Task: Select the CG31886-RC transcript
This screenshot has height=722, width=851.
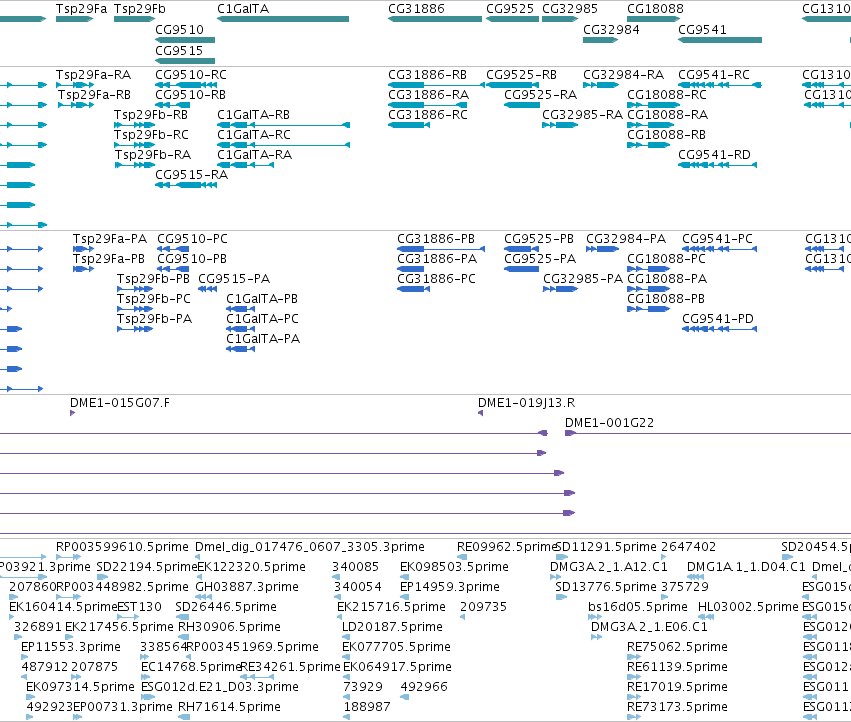Action: (409, 125)
